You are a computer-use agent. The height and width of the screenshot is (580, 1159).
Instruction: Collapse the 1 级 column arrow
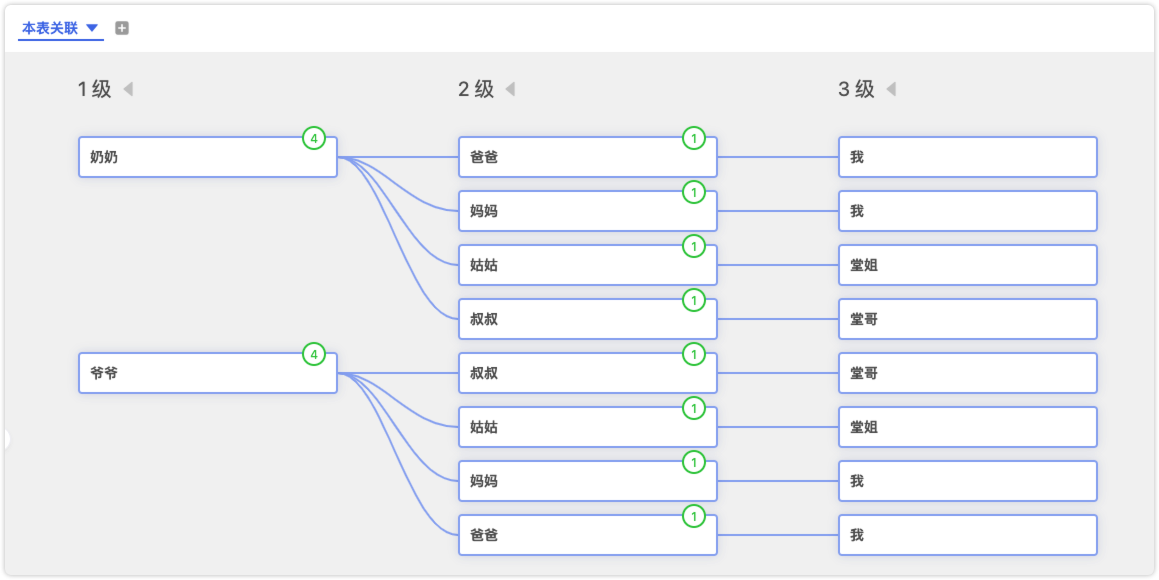(128, 89)
